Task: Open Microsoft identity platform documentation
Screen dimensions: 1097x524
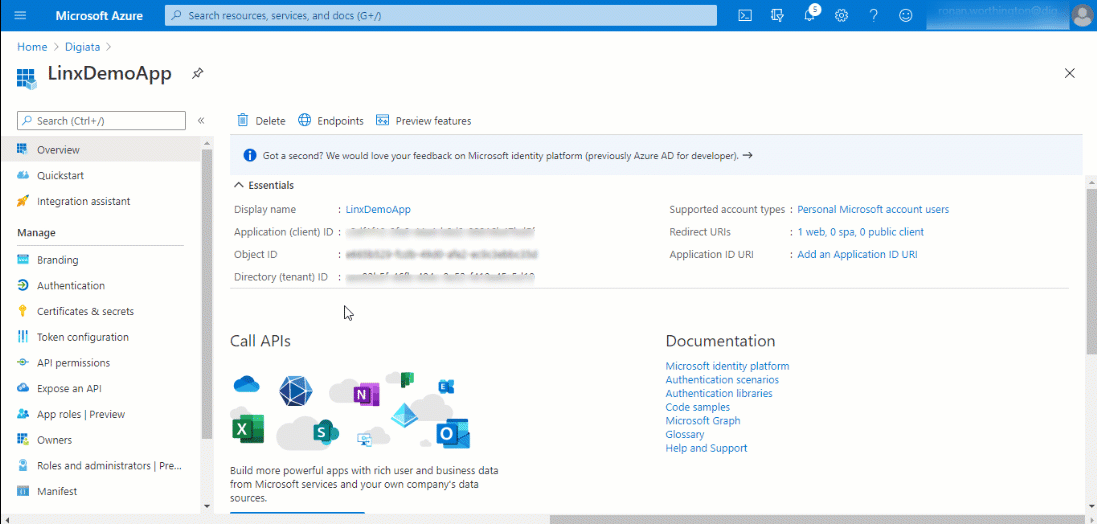Action: coord(727,366)
